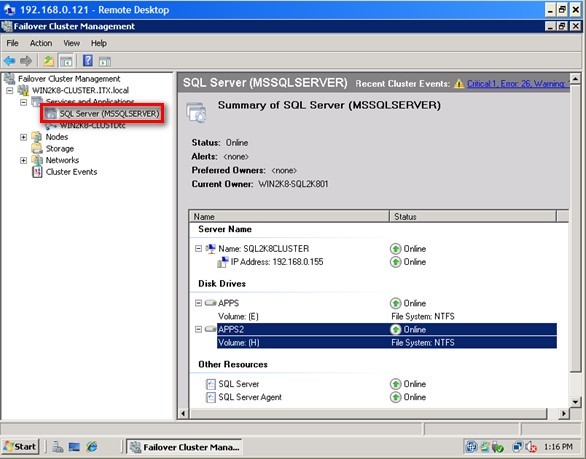Collapse the WIN2K8-CLUSTER.ITX.local tree node

coord(10,90)
